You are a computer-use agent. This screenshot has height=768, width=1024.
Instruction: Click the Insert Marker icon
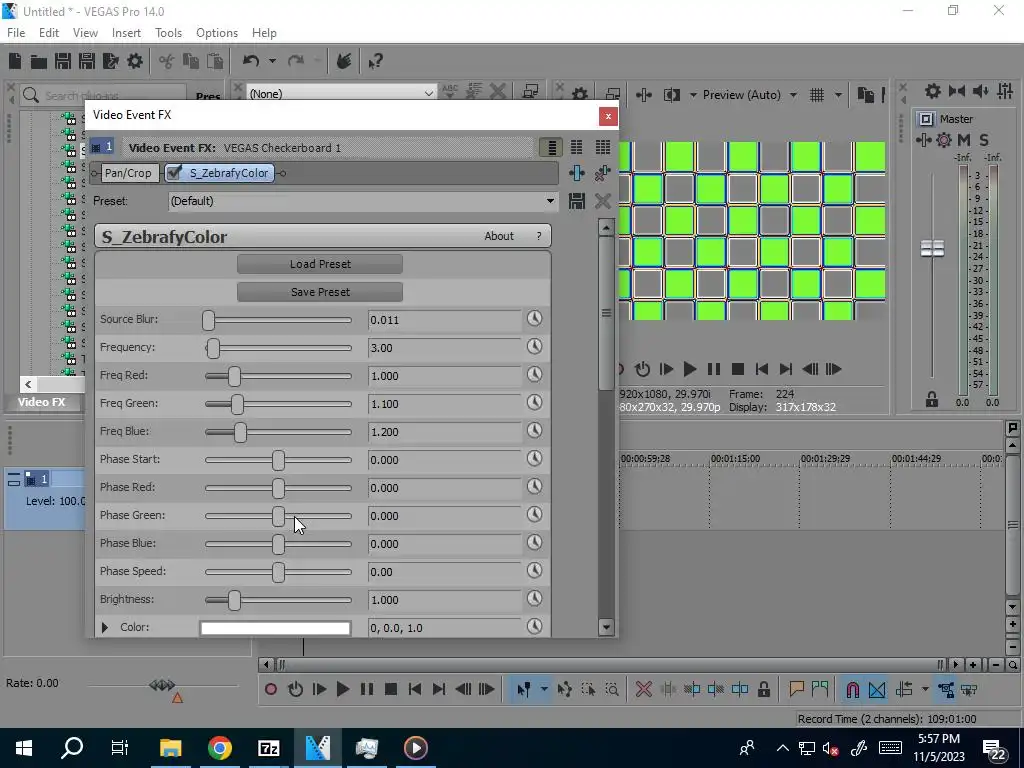(x=797, y=689)
